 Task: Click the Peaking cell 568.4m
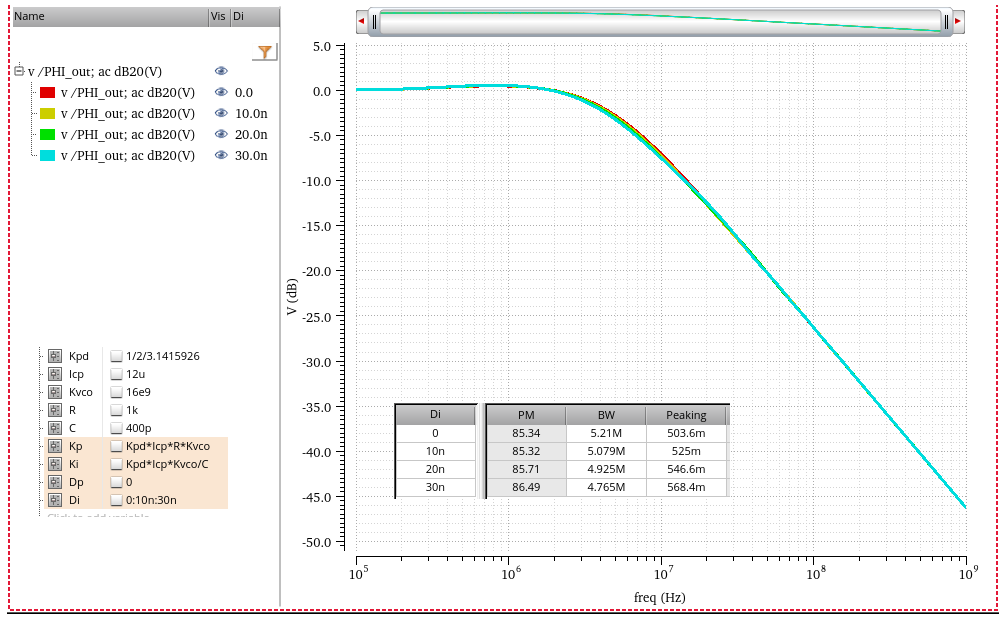click(686, 487)
